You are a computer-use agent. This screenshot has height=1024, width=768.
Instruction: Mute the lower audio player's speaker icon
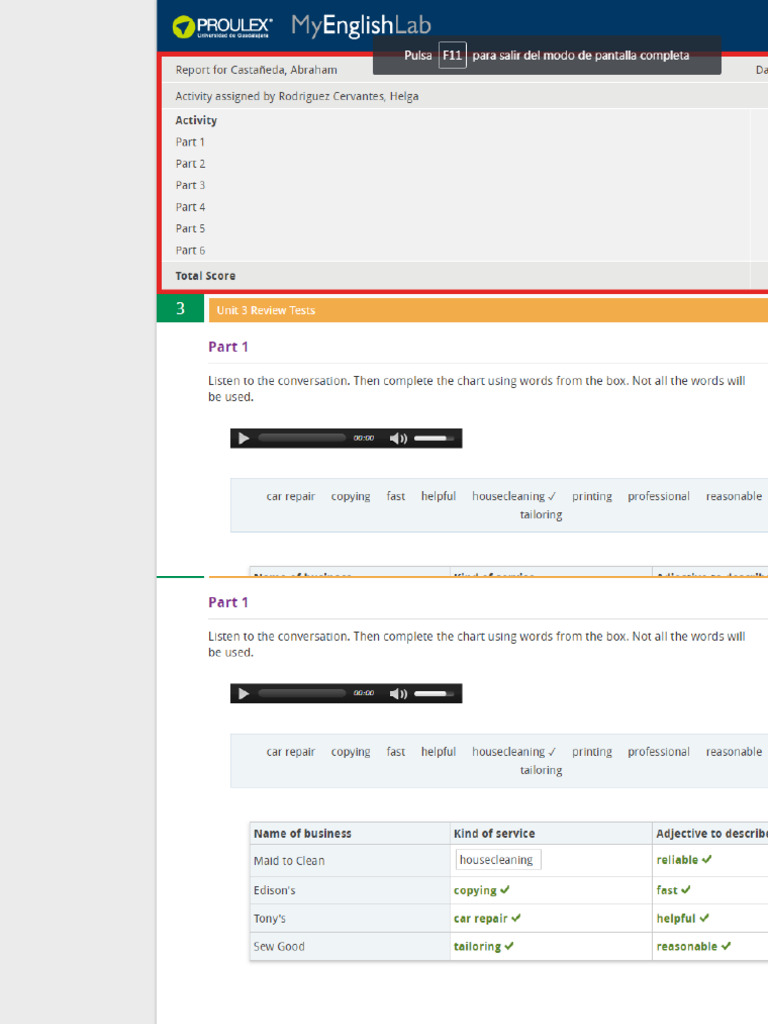click(x=398, y=694)
